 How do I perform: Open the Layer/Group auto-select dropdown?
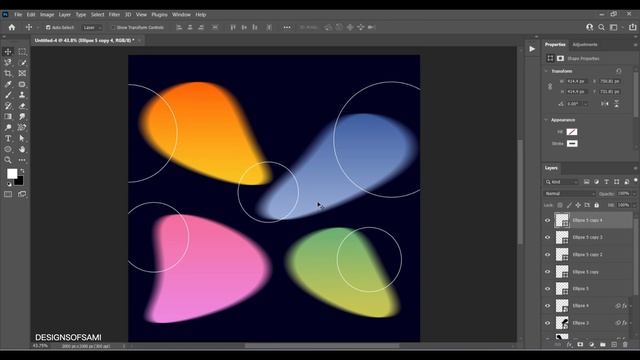point(92,27)
